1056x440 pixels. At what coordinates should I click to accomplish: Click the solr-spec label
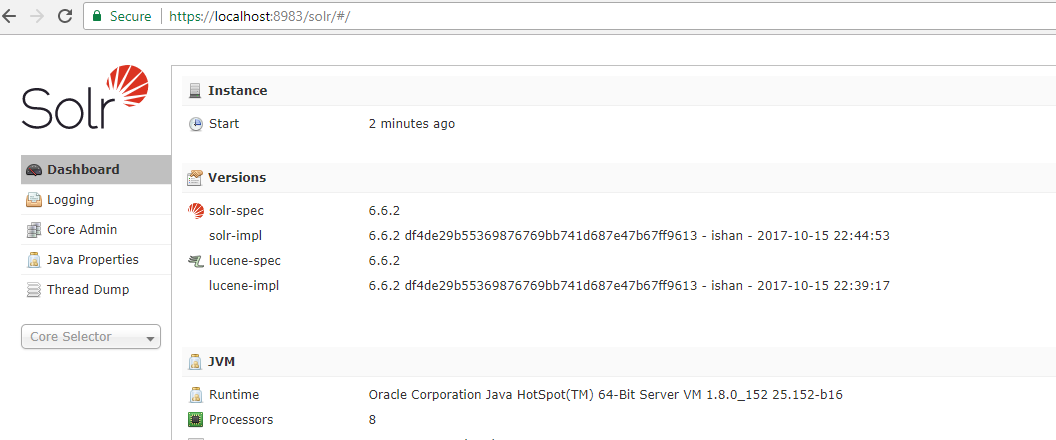[236, 211]
